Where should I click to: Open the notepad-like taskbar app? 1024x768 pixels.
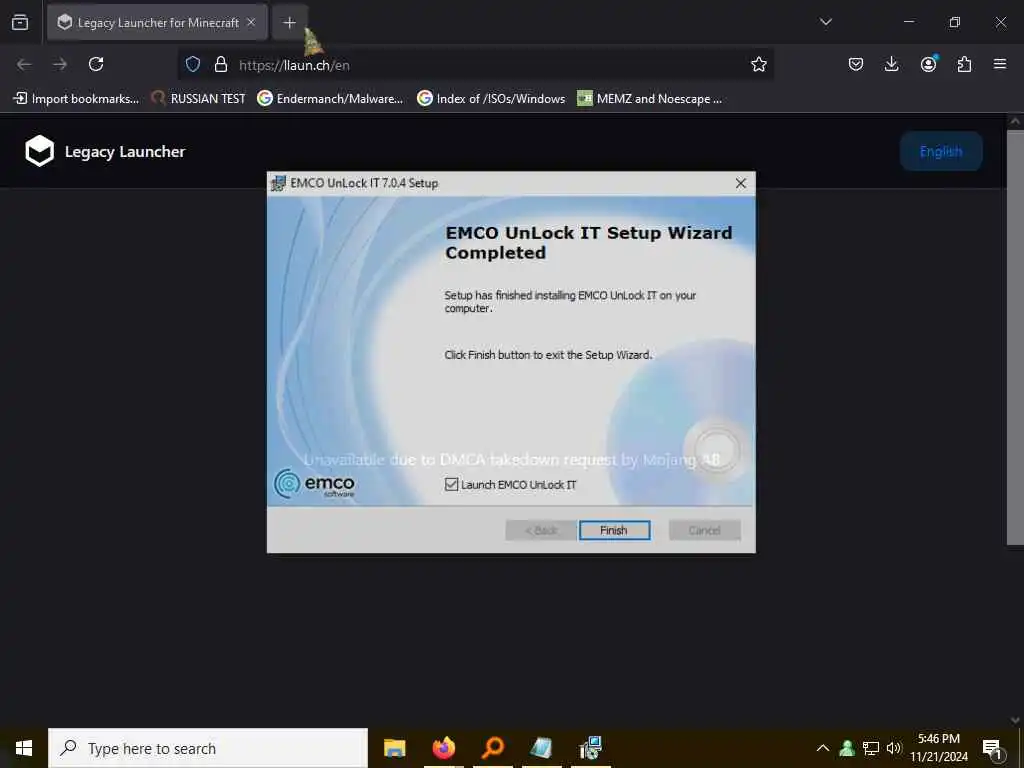pyautogui.click(x=541, y=748)
